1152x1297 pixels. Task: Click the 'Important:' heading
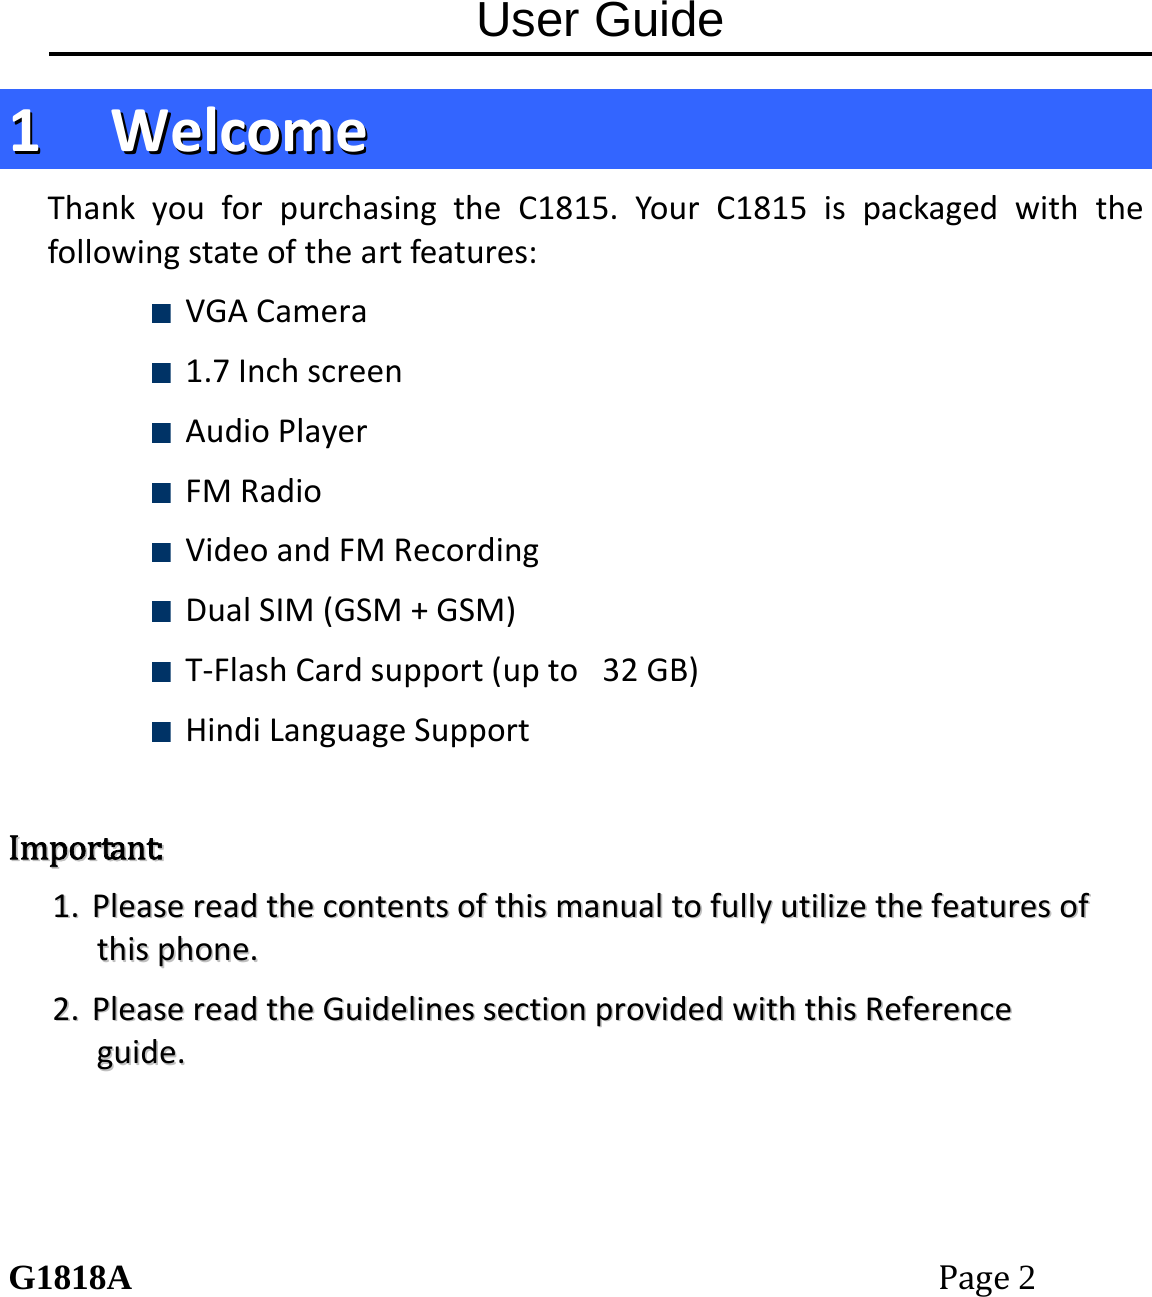87,849
